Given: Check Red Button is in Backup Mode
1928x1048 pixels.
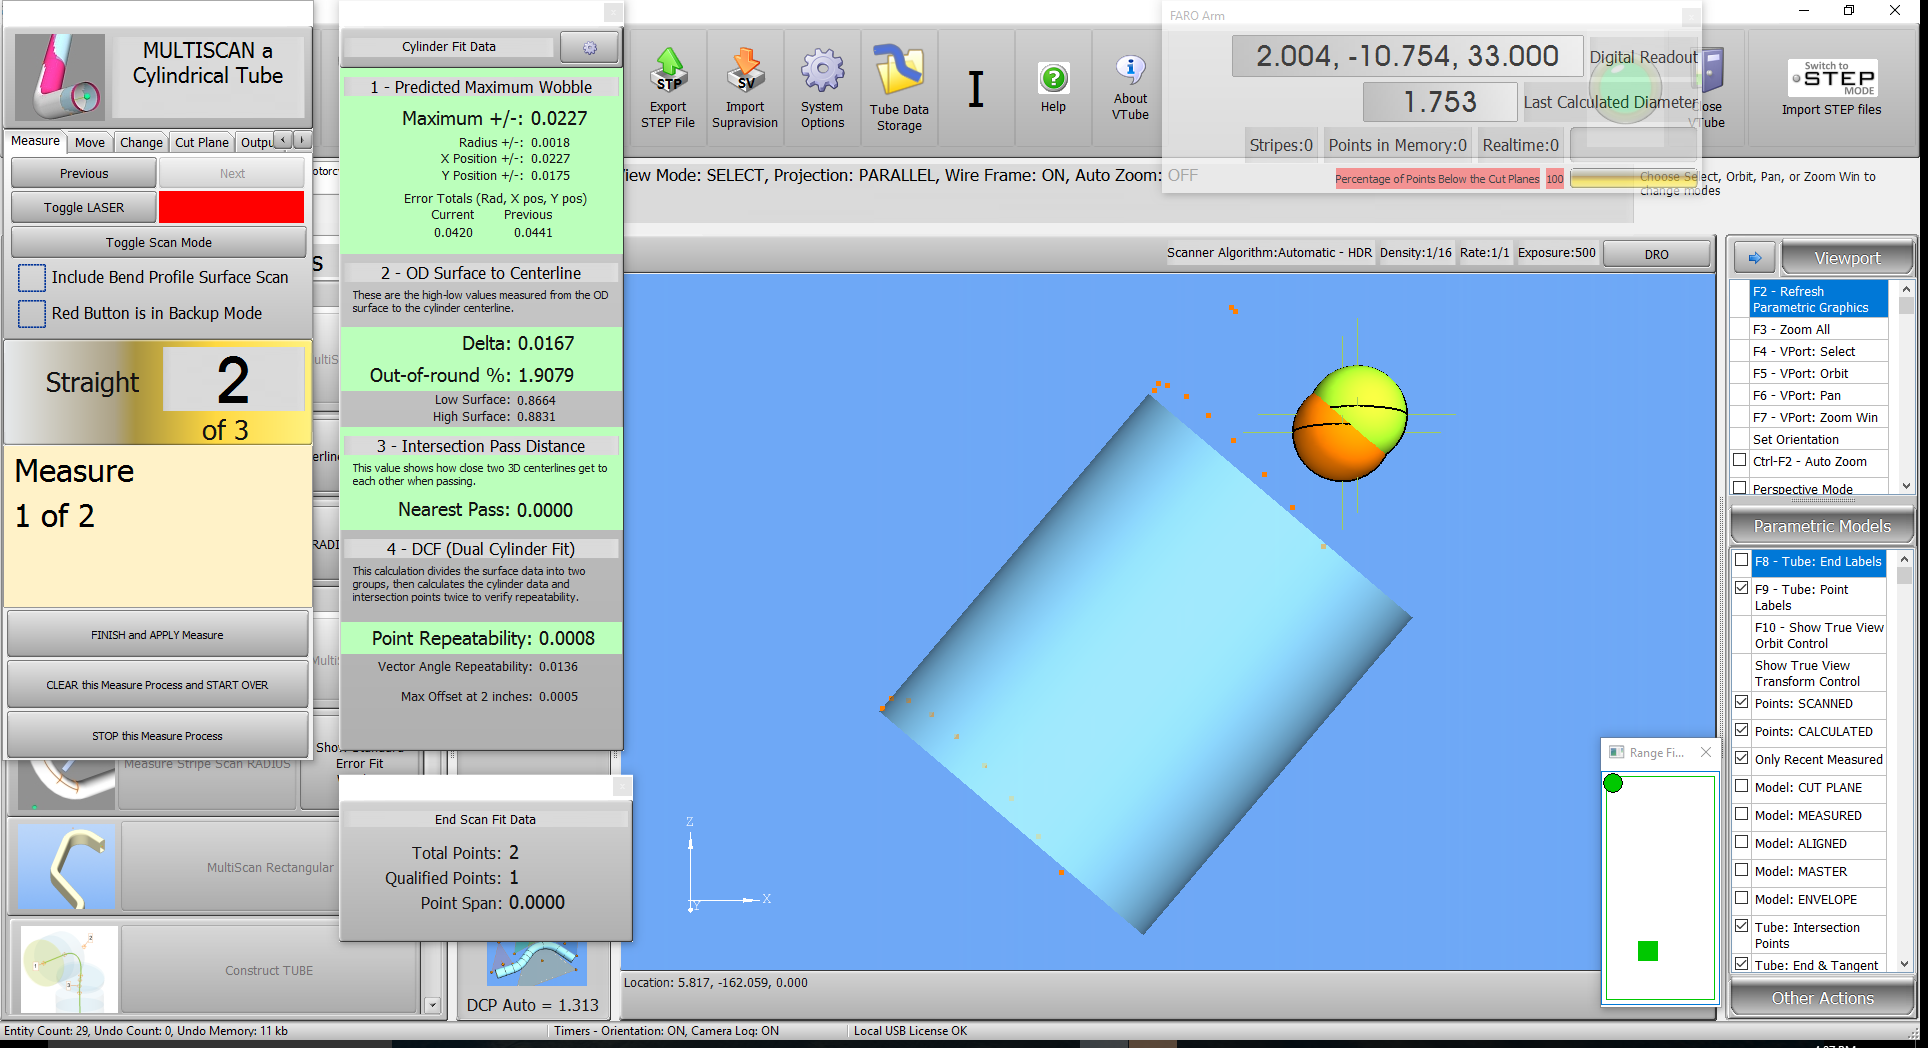Looking at the screenshot, I should 32,314.
